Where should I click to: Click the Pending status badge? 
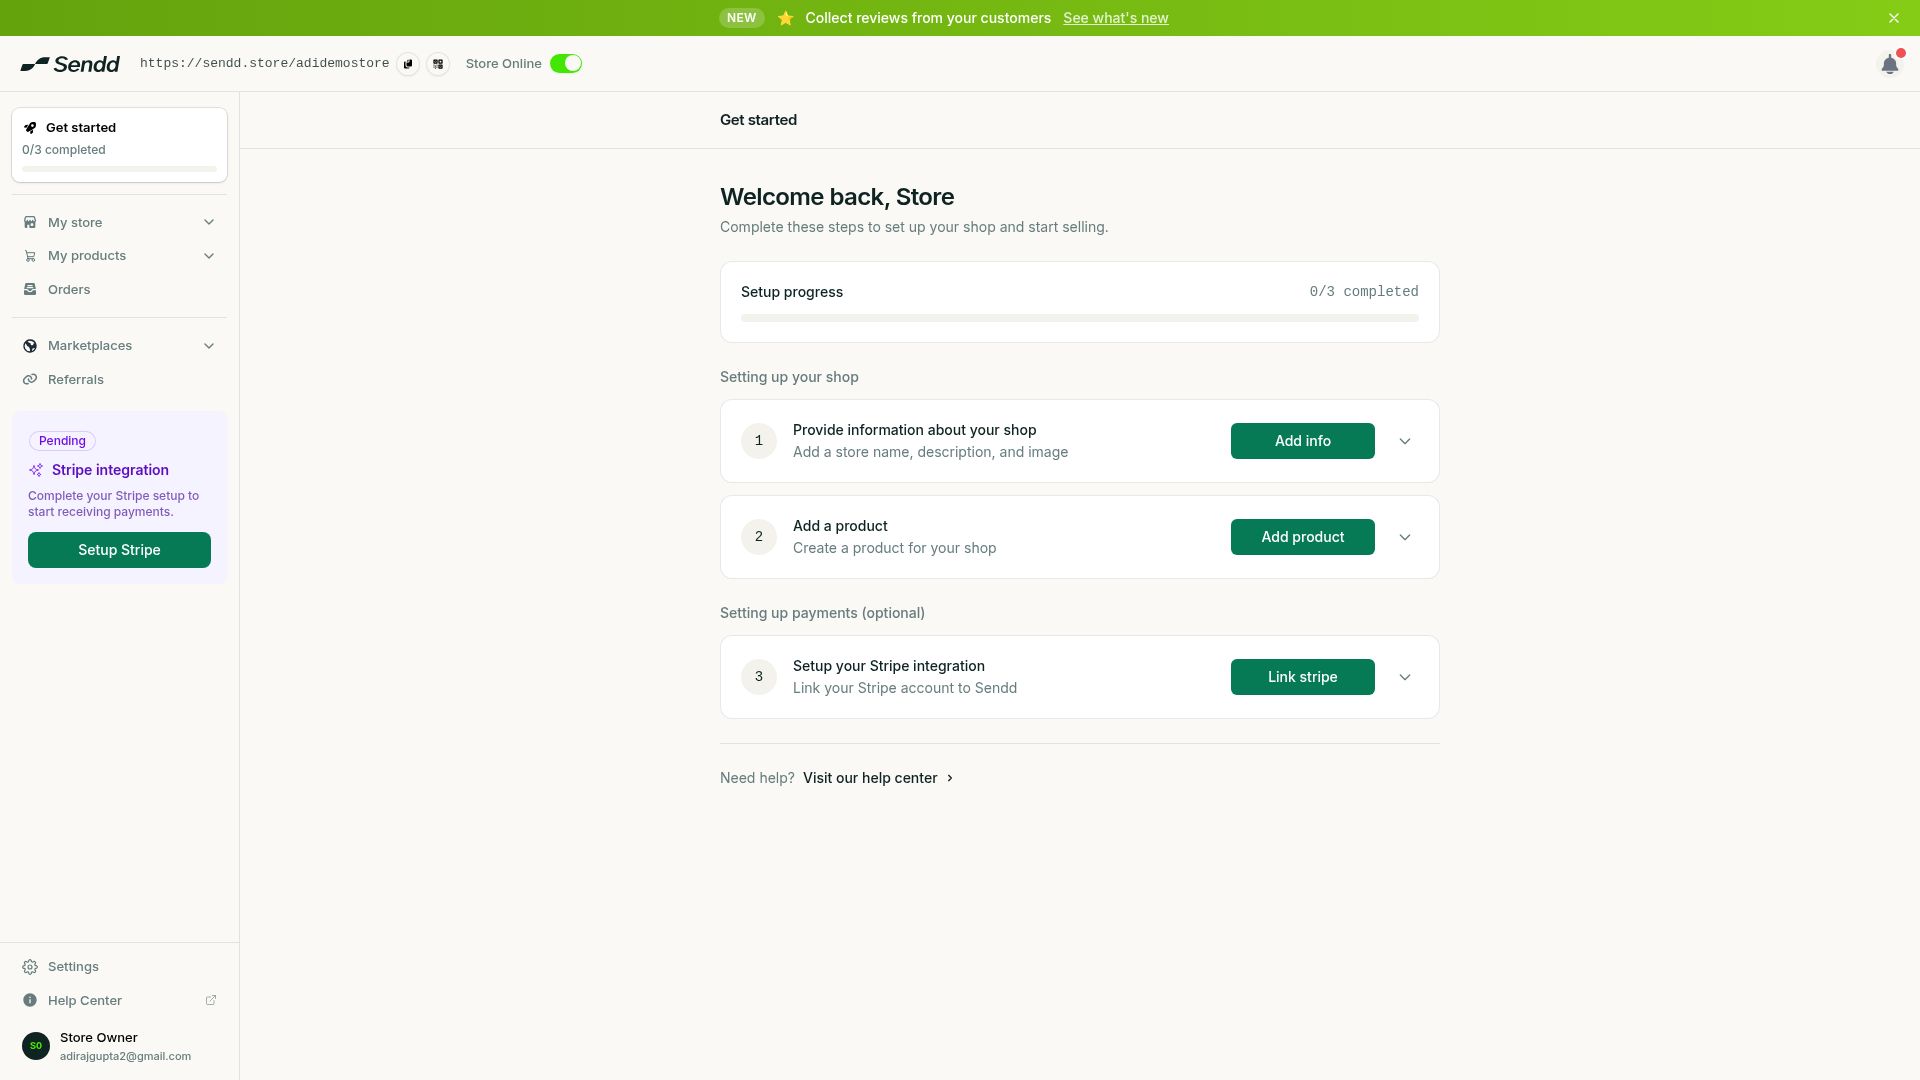[62, 441]
